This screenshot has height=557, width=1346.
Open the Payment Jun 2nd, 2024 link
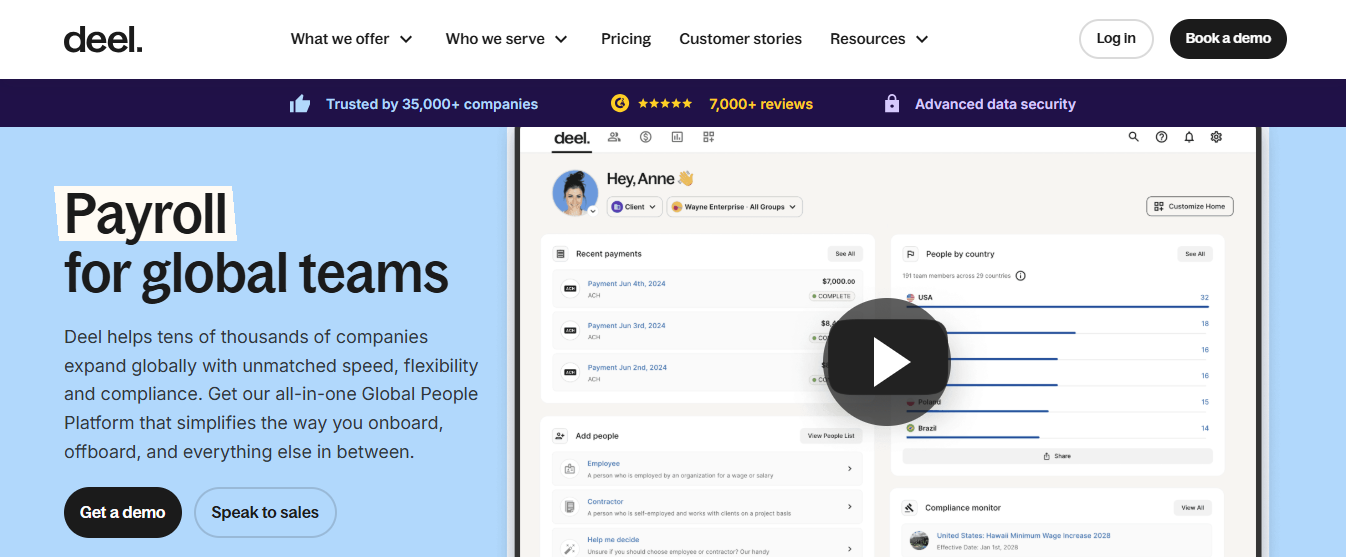point(626,368)
